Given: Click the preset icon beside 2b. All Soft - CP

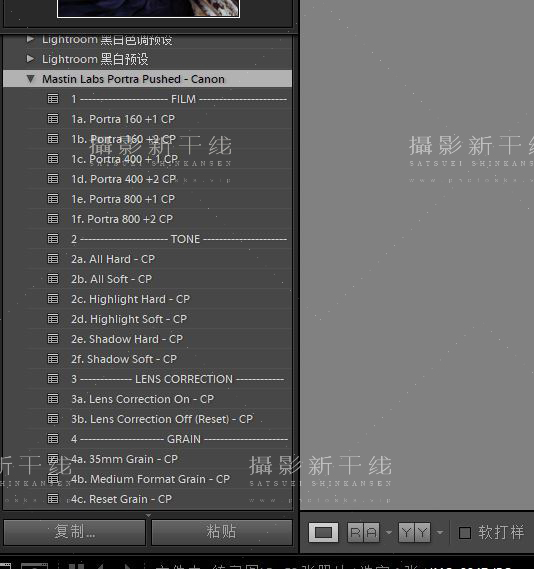Looking at the screenshot, I should click(53, 279).
